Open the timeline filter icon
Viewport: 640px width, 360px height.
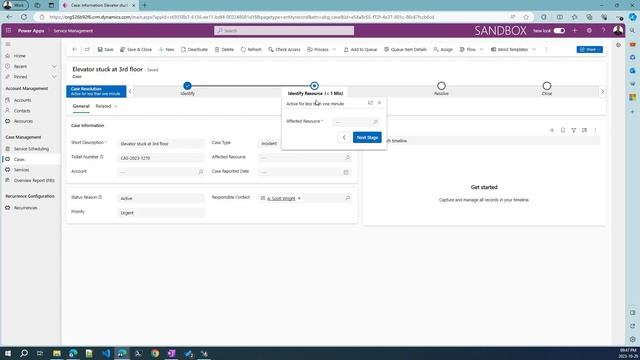(573, 130)
